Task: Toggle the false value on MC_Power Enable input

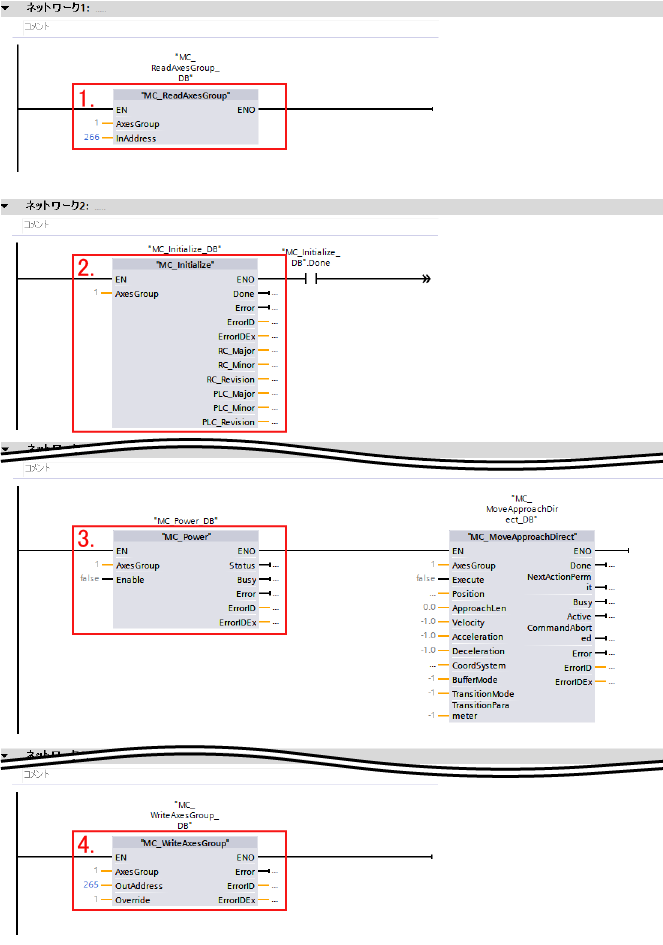Action: pos(88,579)
